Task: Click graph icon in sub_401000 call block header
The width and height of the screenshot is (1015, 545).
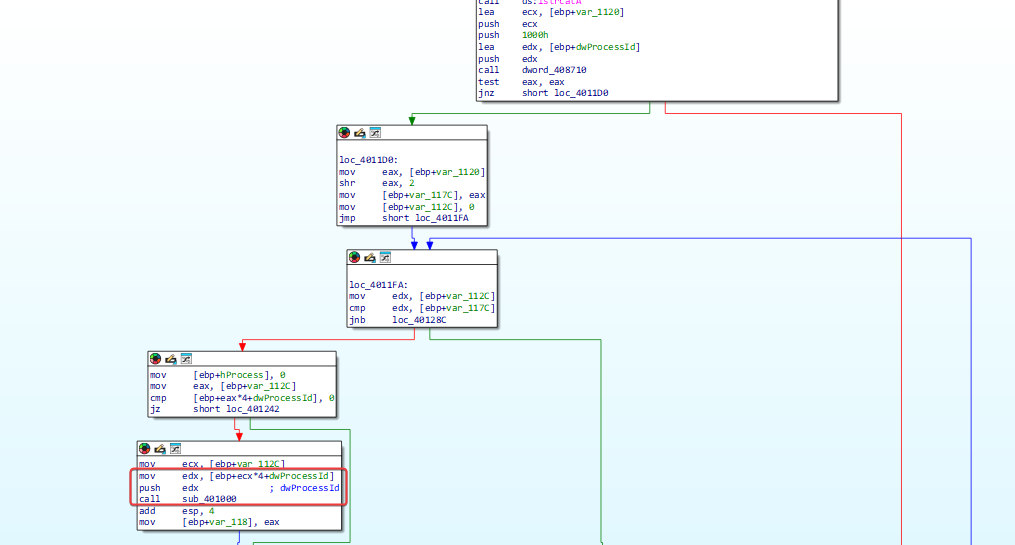Action: point(175,449)
